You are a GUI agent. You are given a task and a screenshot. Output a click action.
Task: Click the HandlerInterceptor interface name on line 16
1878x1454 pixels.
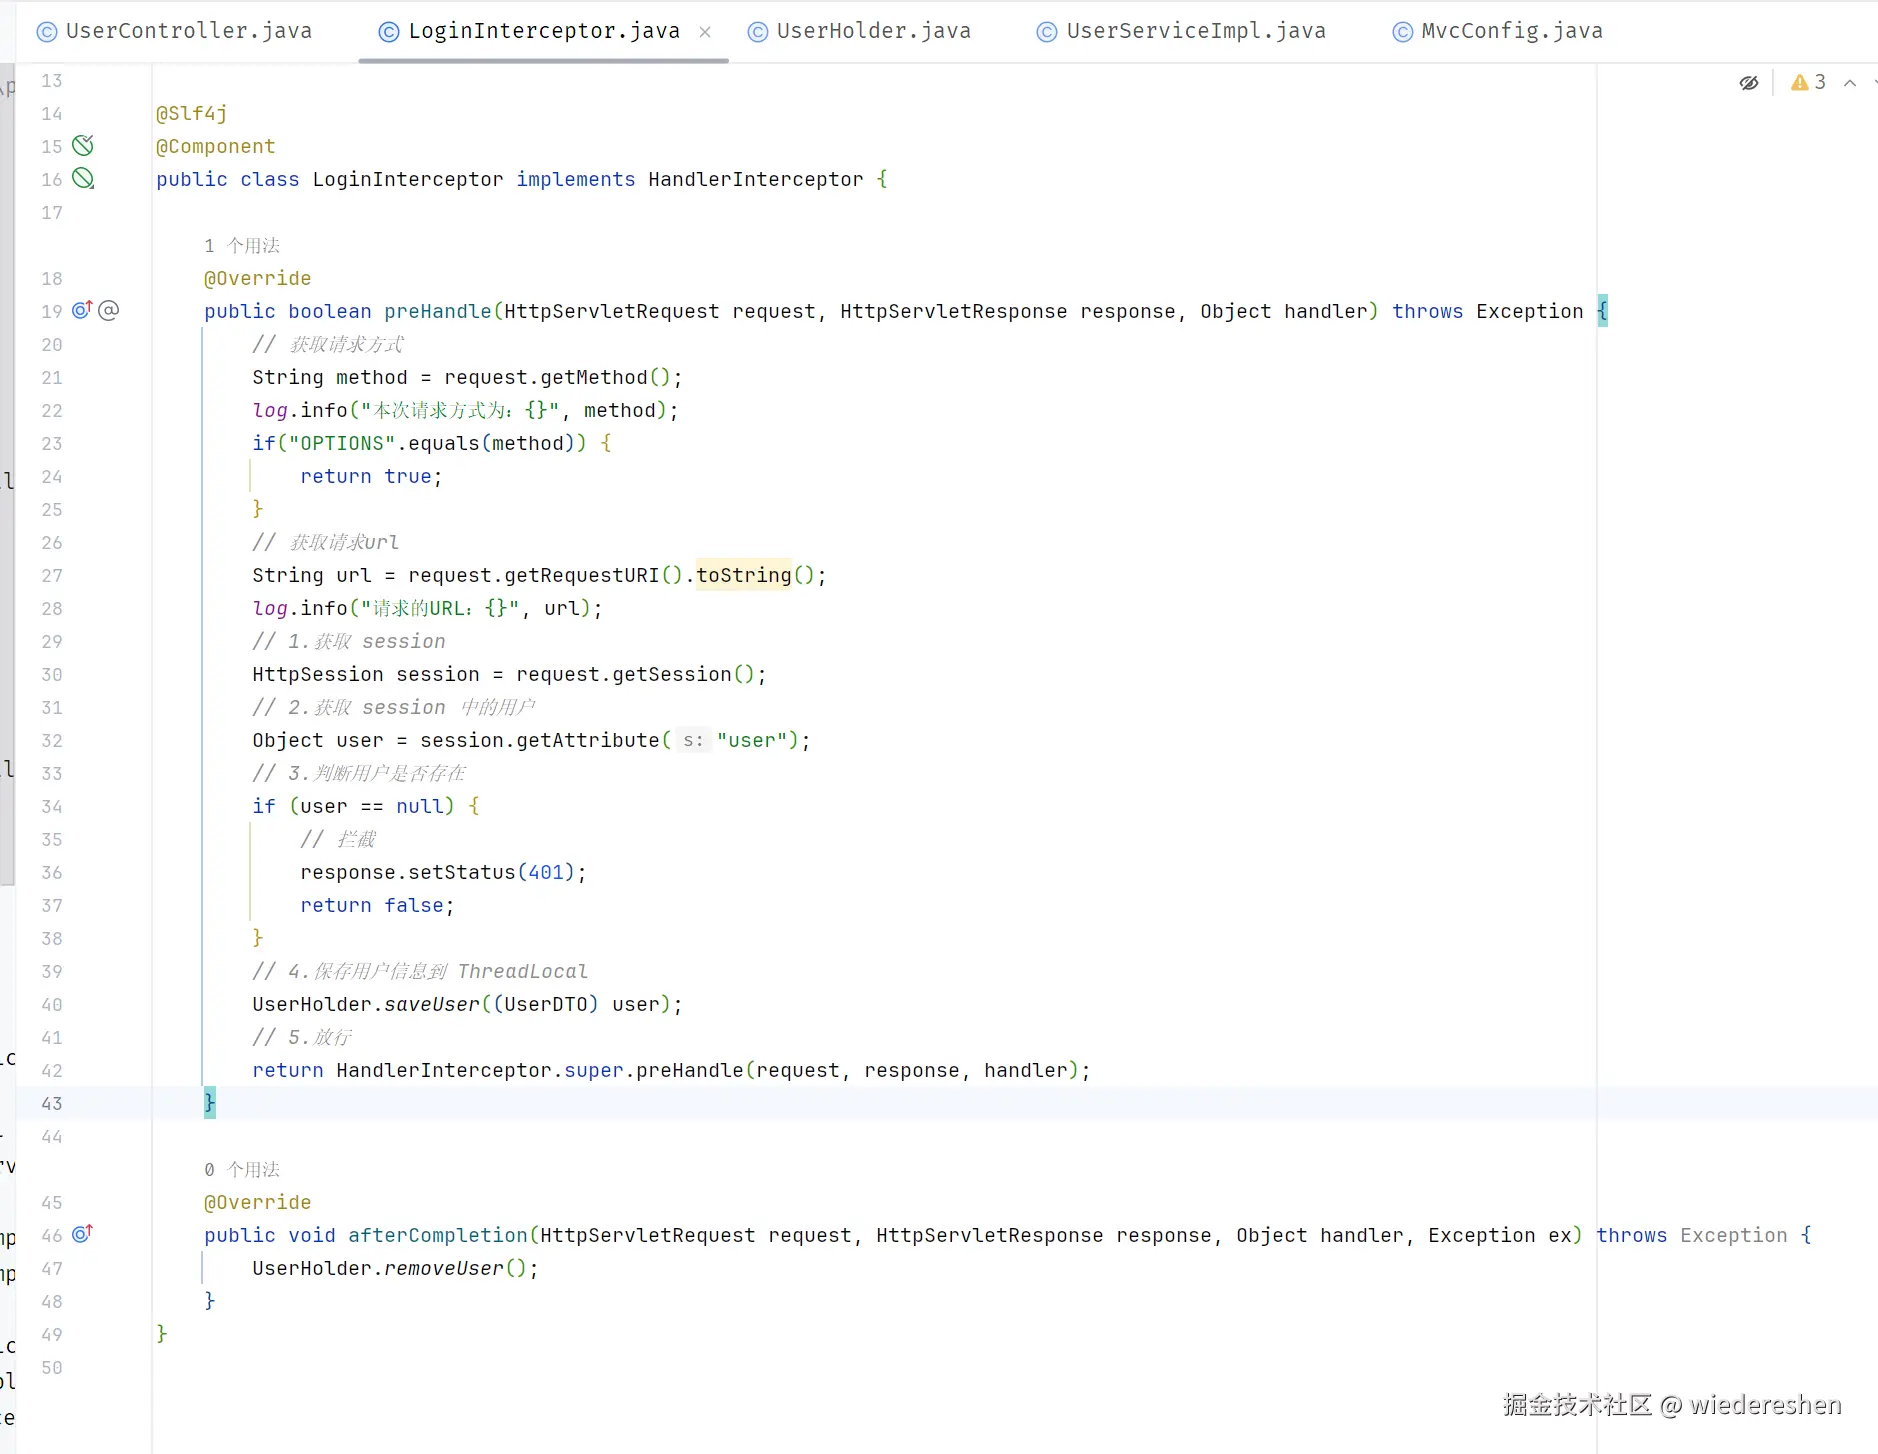[756, 179]
